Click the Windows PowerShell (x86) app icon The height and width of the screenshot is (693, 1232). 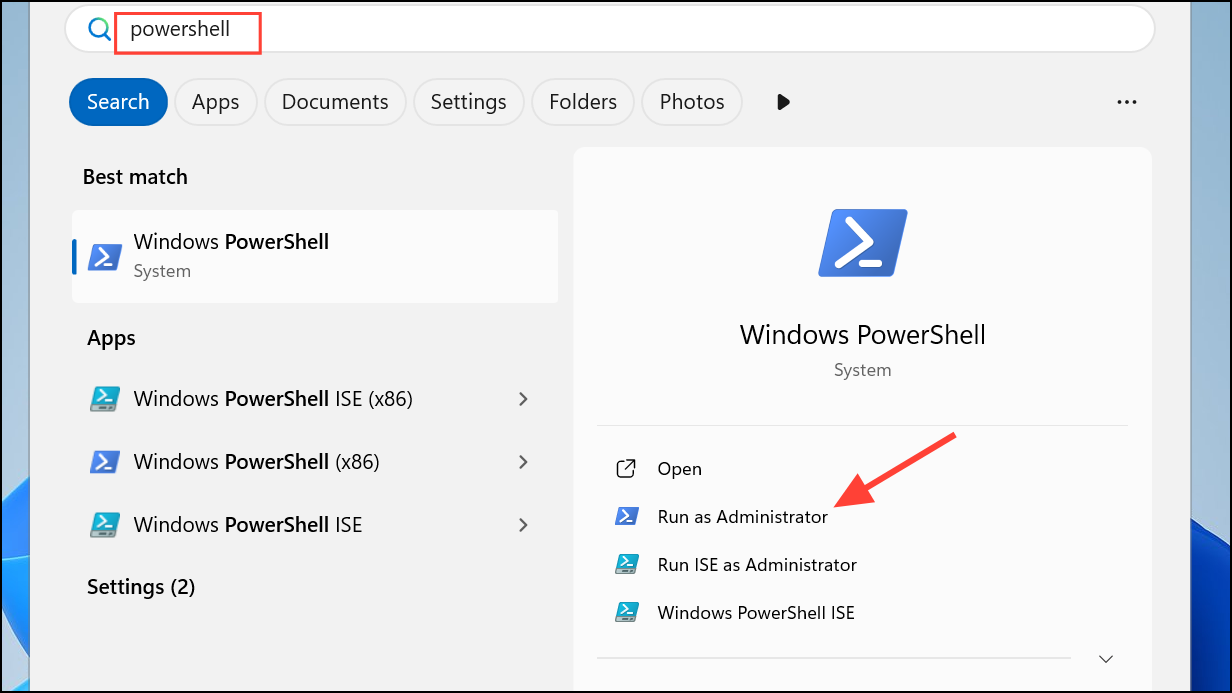coord(105,462)
